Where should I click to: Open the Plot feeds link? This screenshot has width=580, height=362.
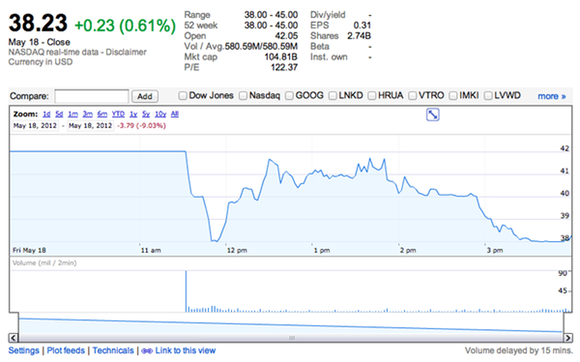66,351
